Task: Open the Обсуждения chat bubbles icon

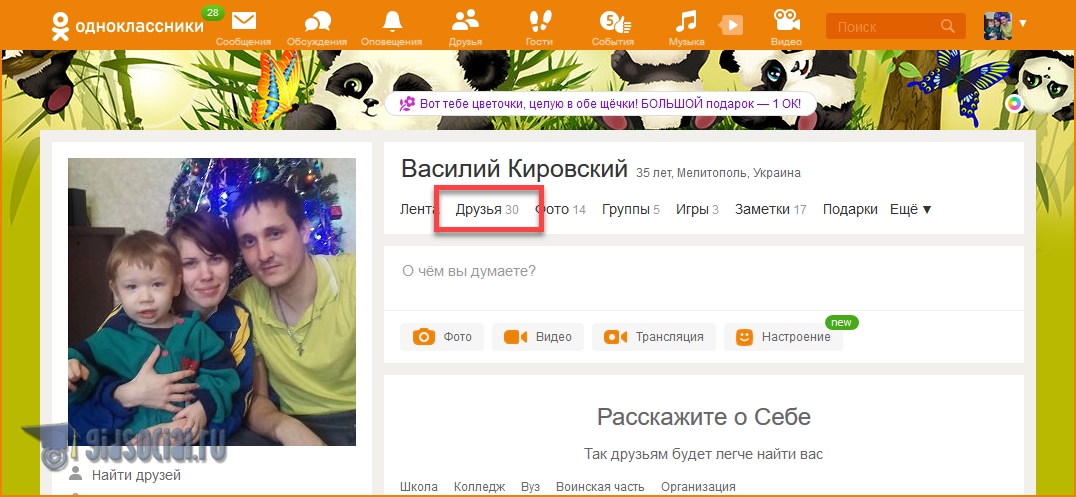Action: pos(317,22)
